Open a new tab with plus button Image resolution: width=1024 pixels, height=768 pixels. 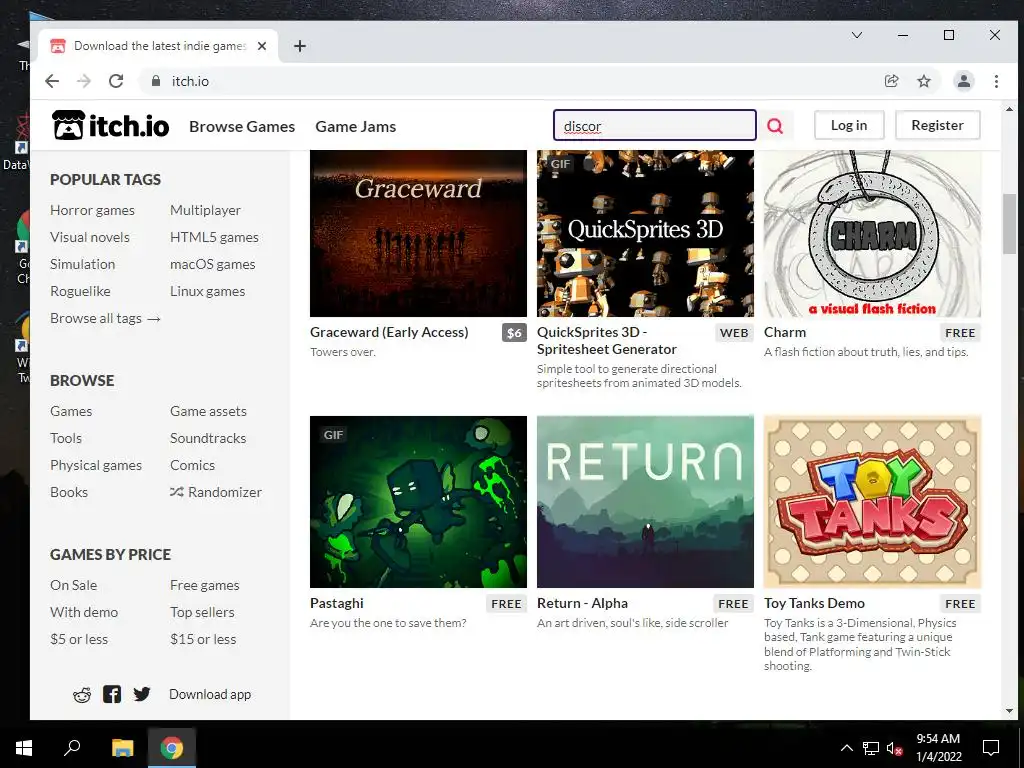pyautogui.click(x=300, y=46)
